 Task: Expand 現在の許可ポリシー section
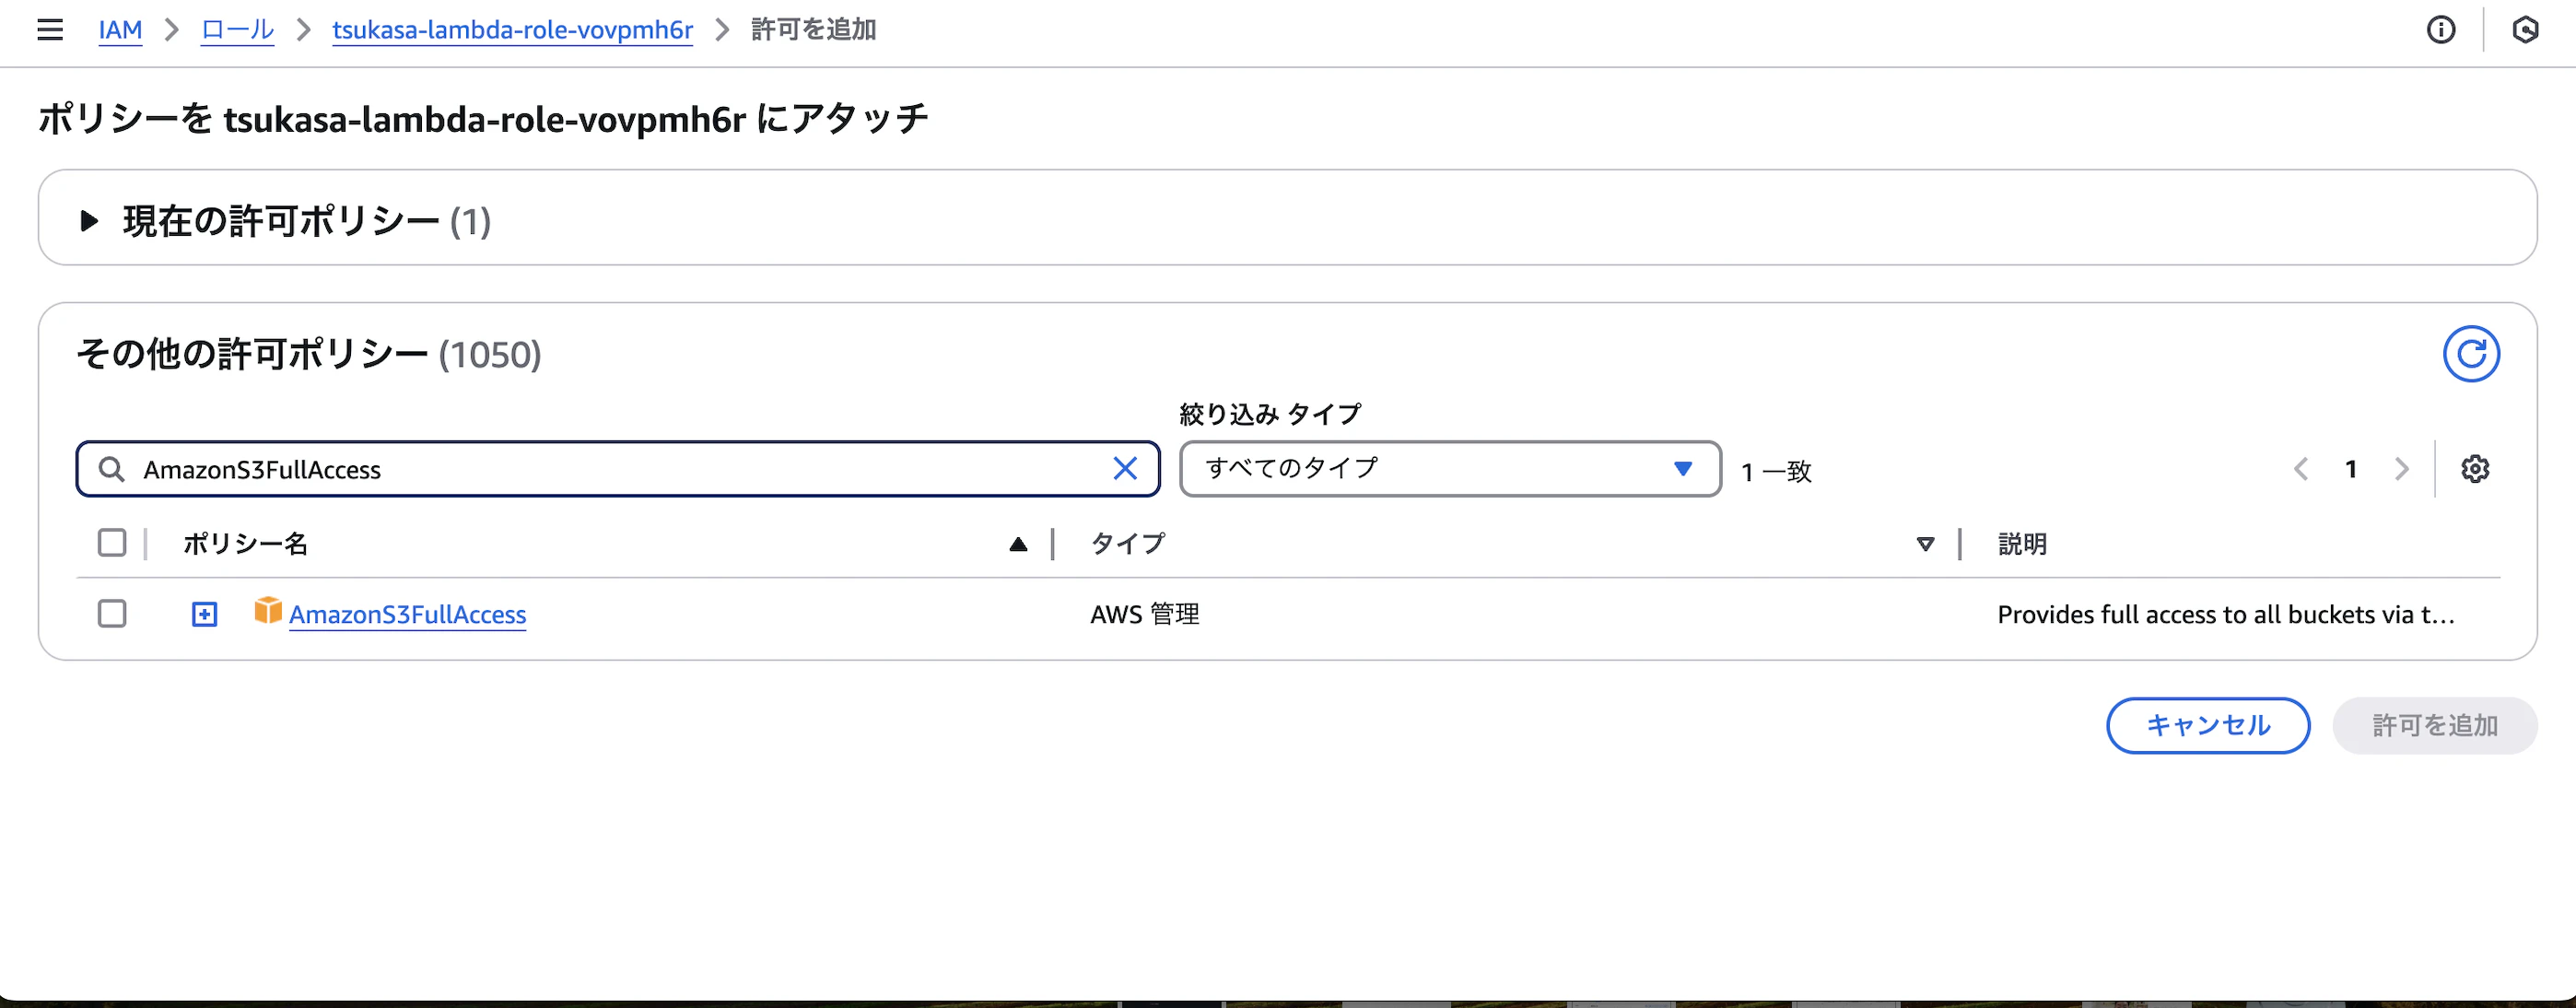[90, 221]
